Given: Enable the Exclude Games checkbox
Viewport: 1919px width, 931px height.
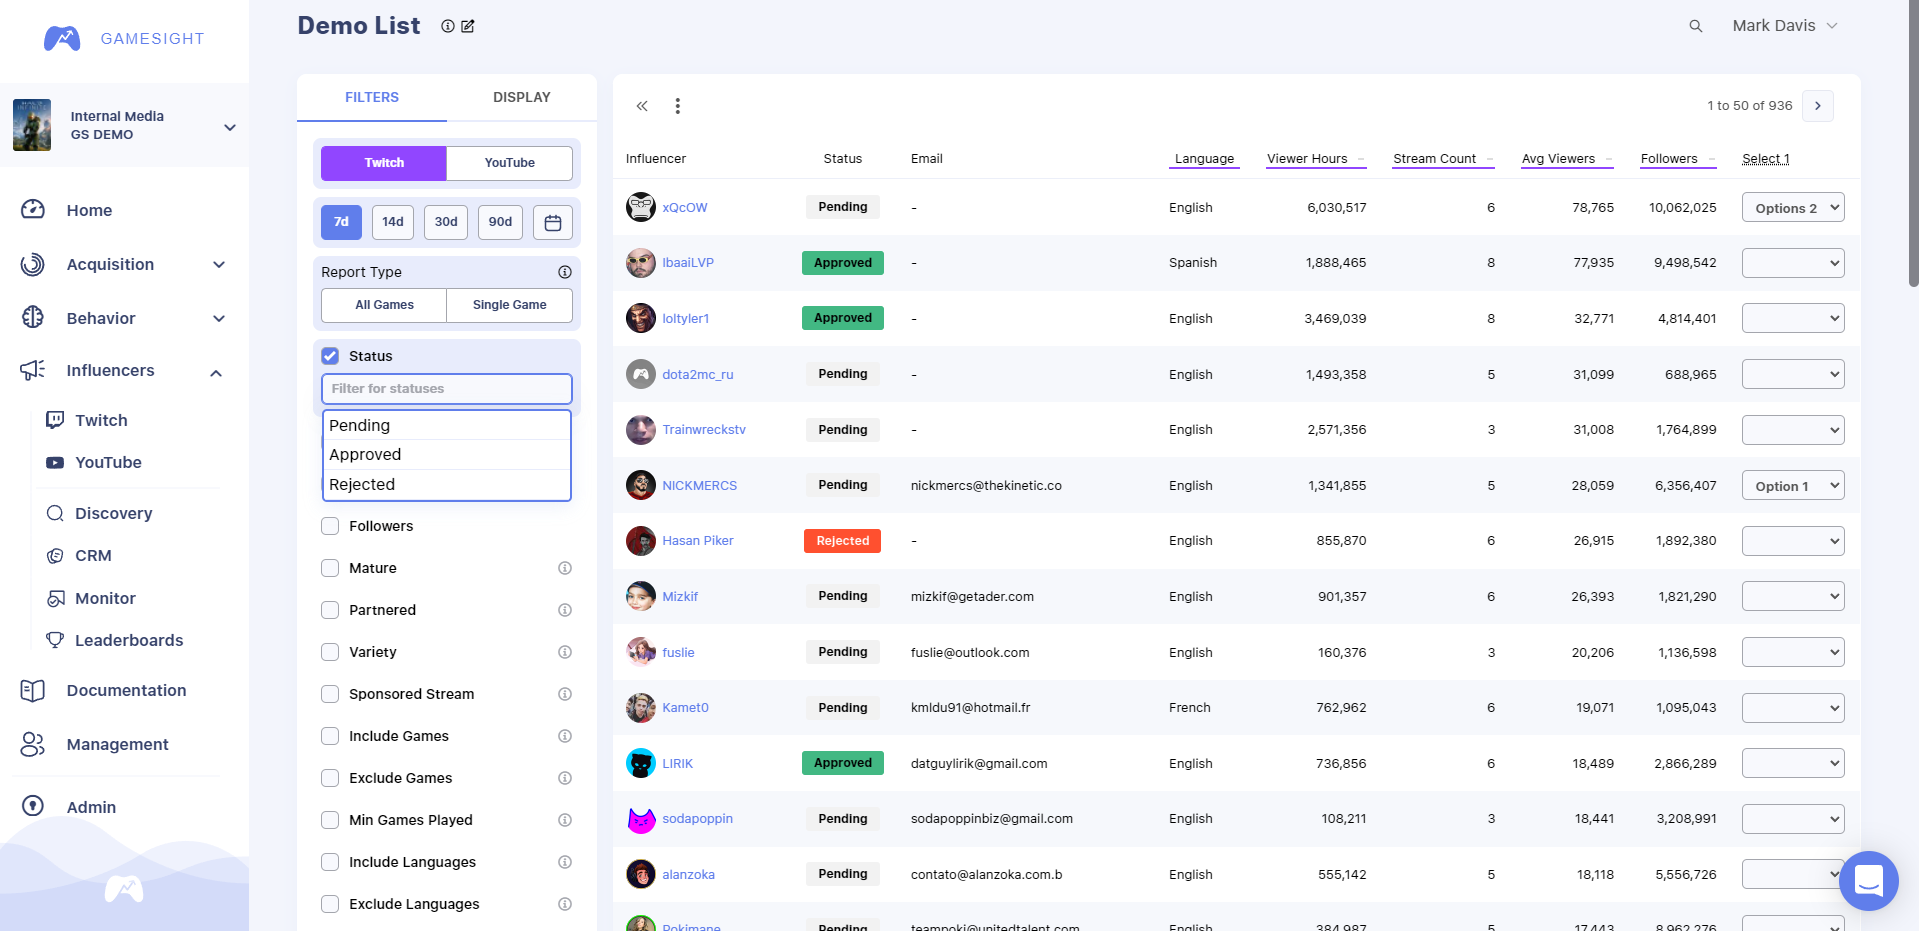Looking at the screenshot, I should pyautogui.click(x=330, y=778).
